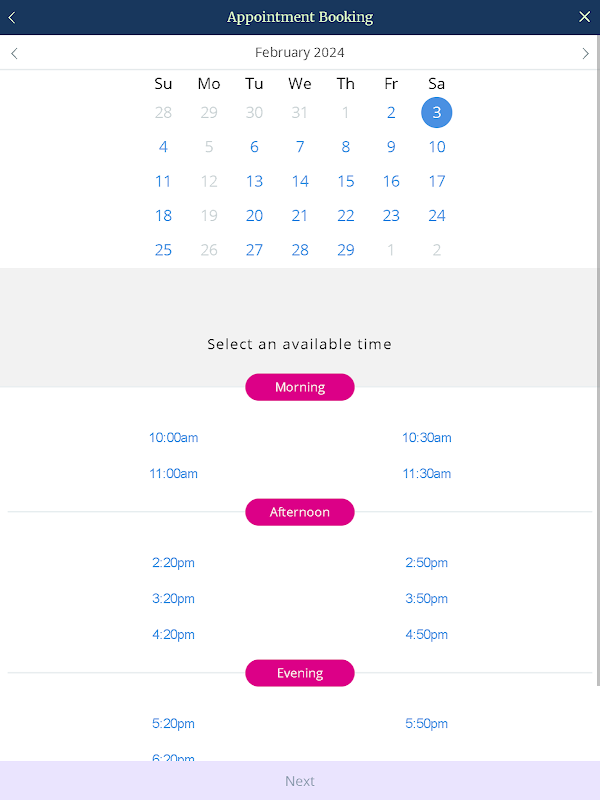This screenshot has height=800, width=600.
Task: Select February 3 on the calendar
Action: (x=436, y=113)
